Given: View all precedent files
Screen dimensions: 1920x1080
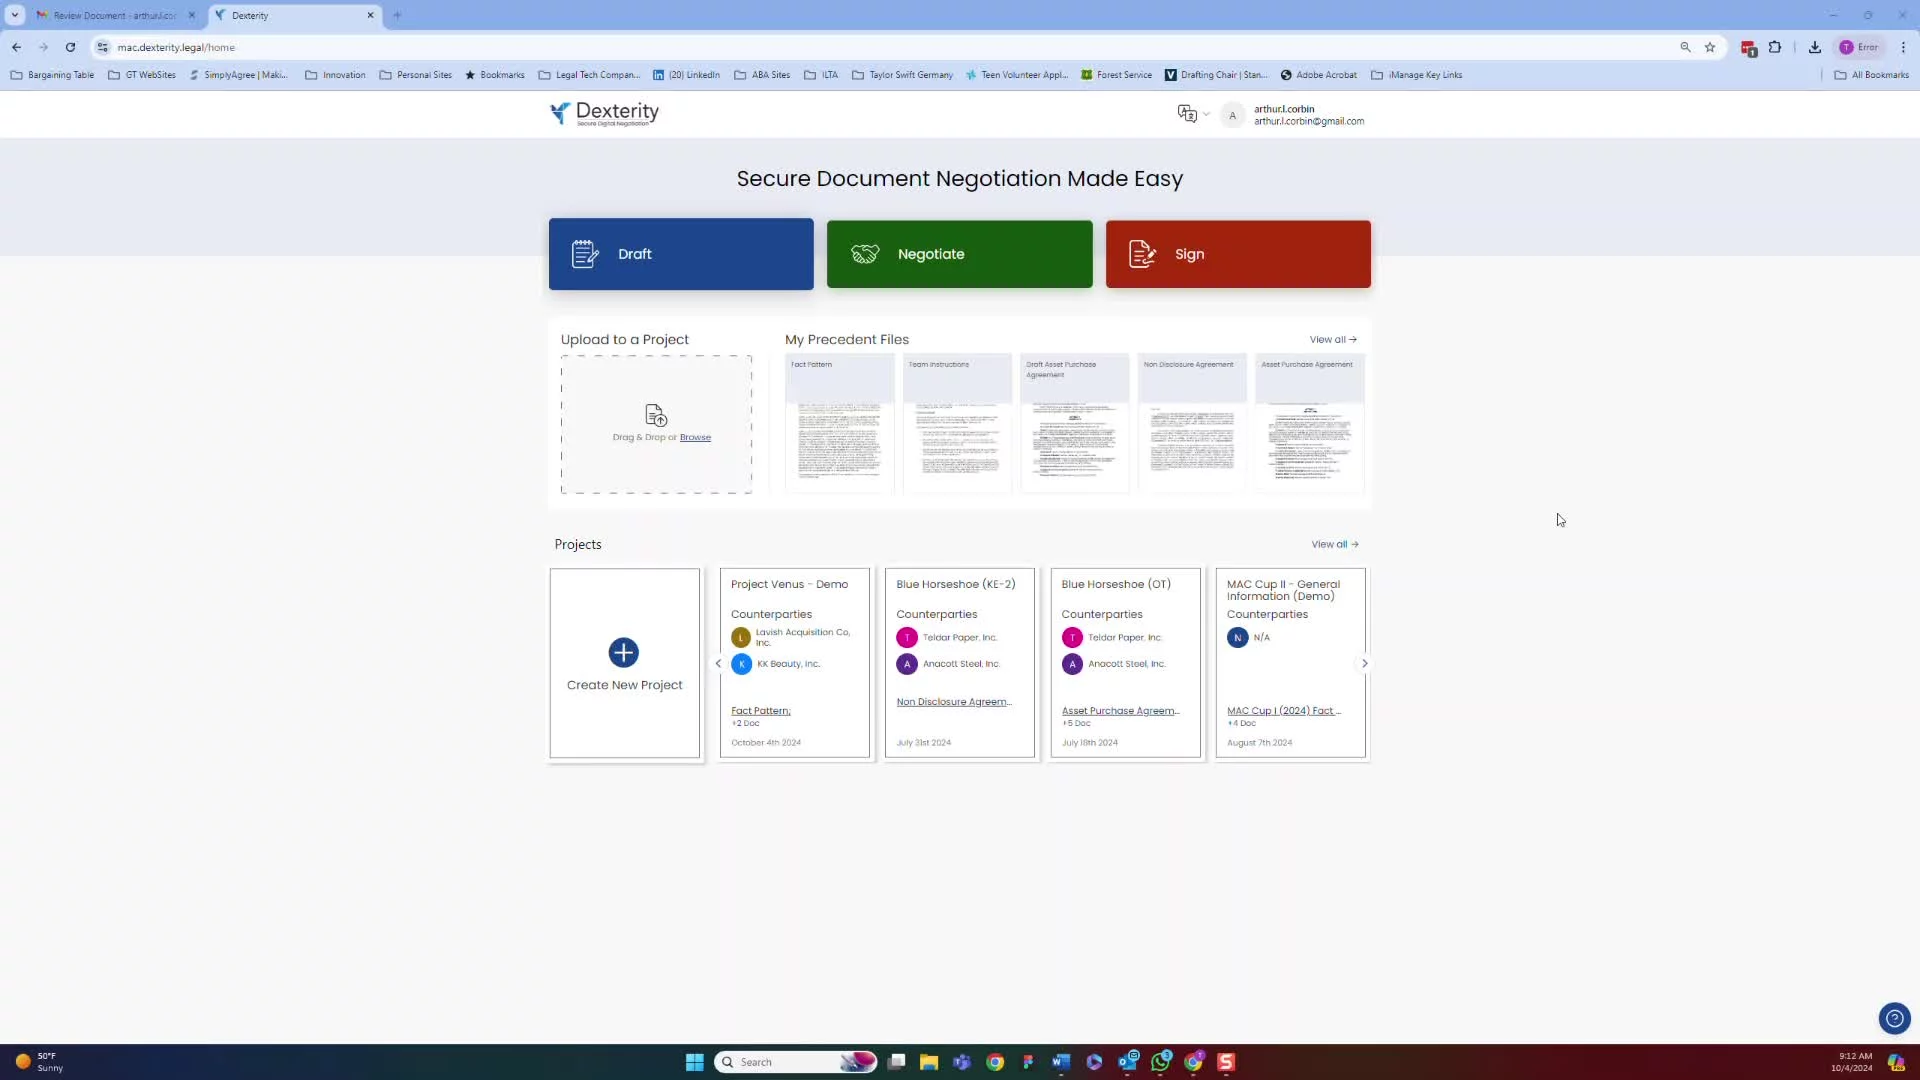Looking at the screenshot, I should point(1333,340).
